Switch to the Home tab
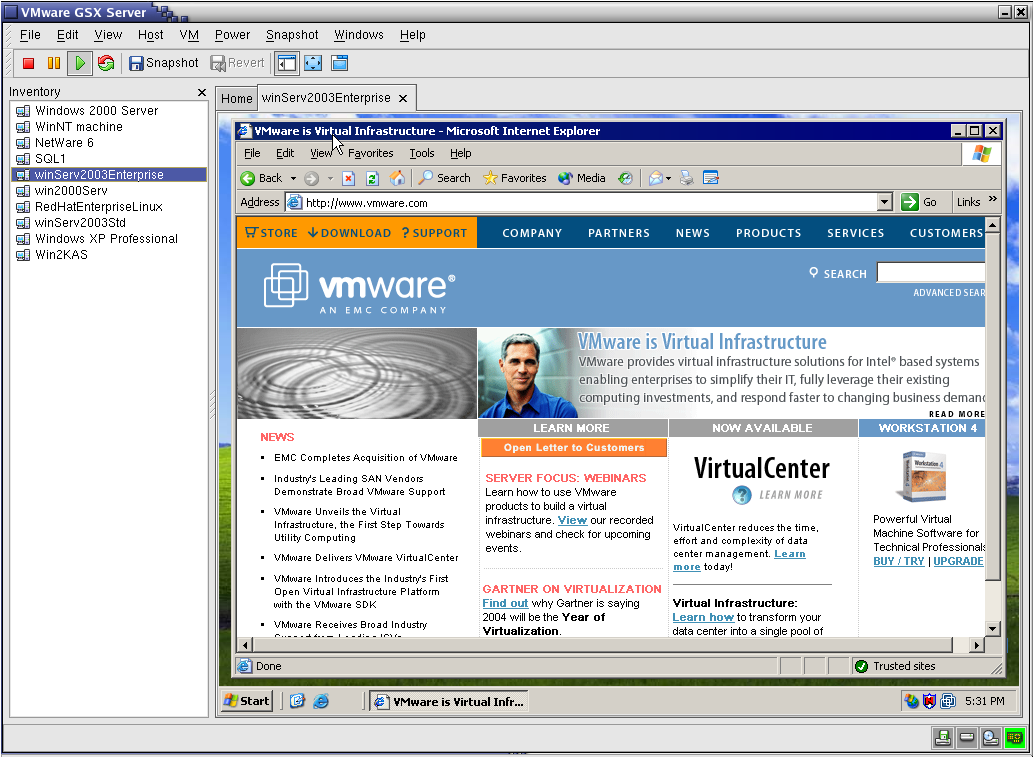This screenshot has width=1036, height=759. 237,98
